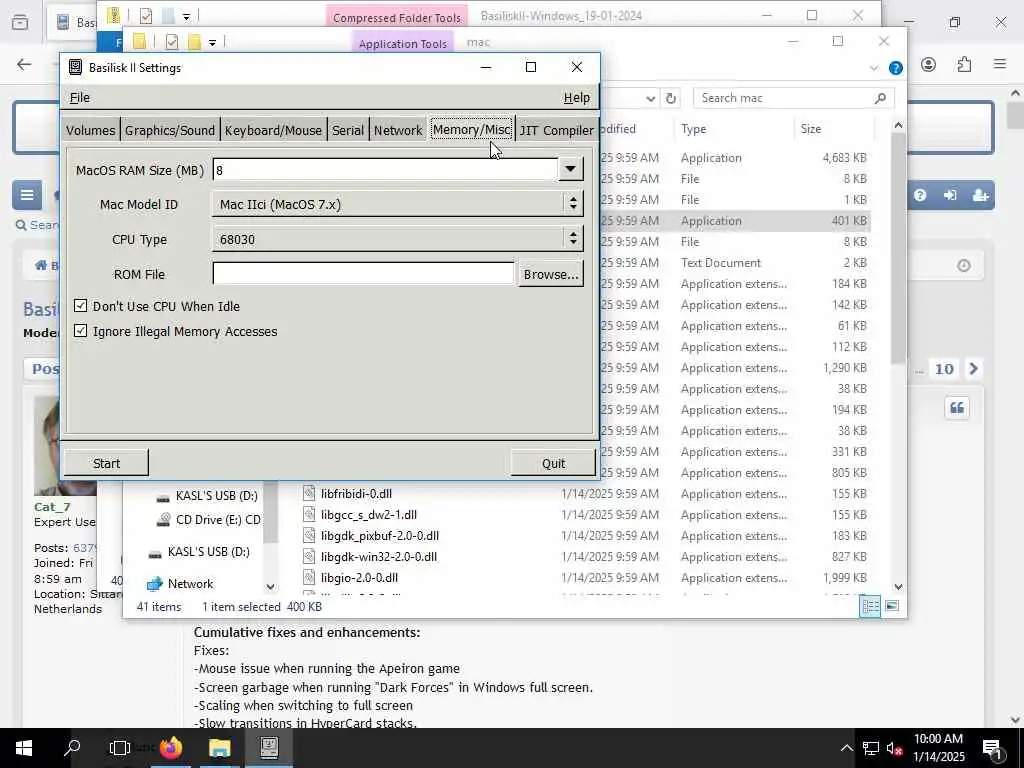1024x768 pixels.
Task: Open the JIT Compiler tab
Action: pyautogui.click(x=556, y=130)
